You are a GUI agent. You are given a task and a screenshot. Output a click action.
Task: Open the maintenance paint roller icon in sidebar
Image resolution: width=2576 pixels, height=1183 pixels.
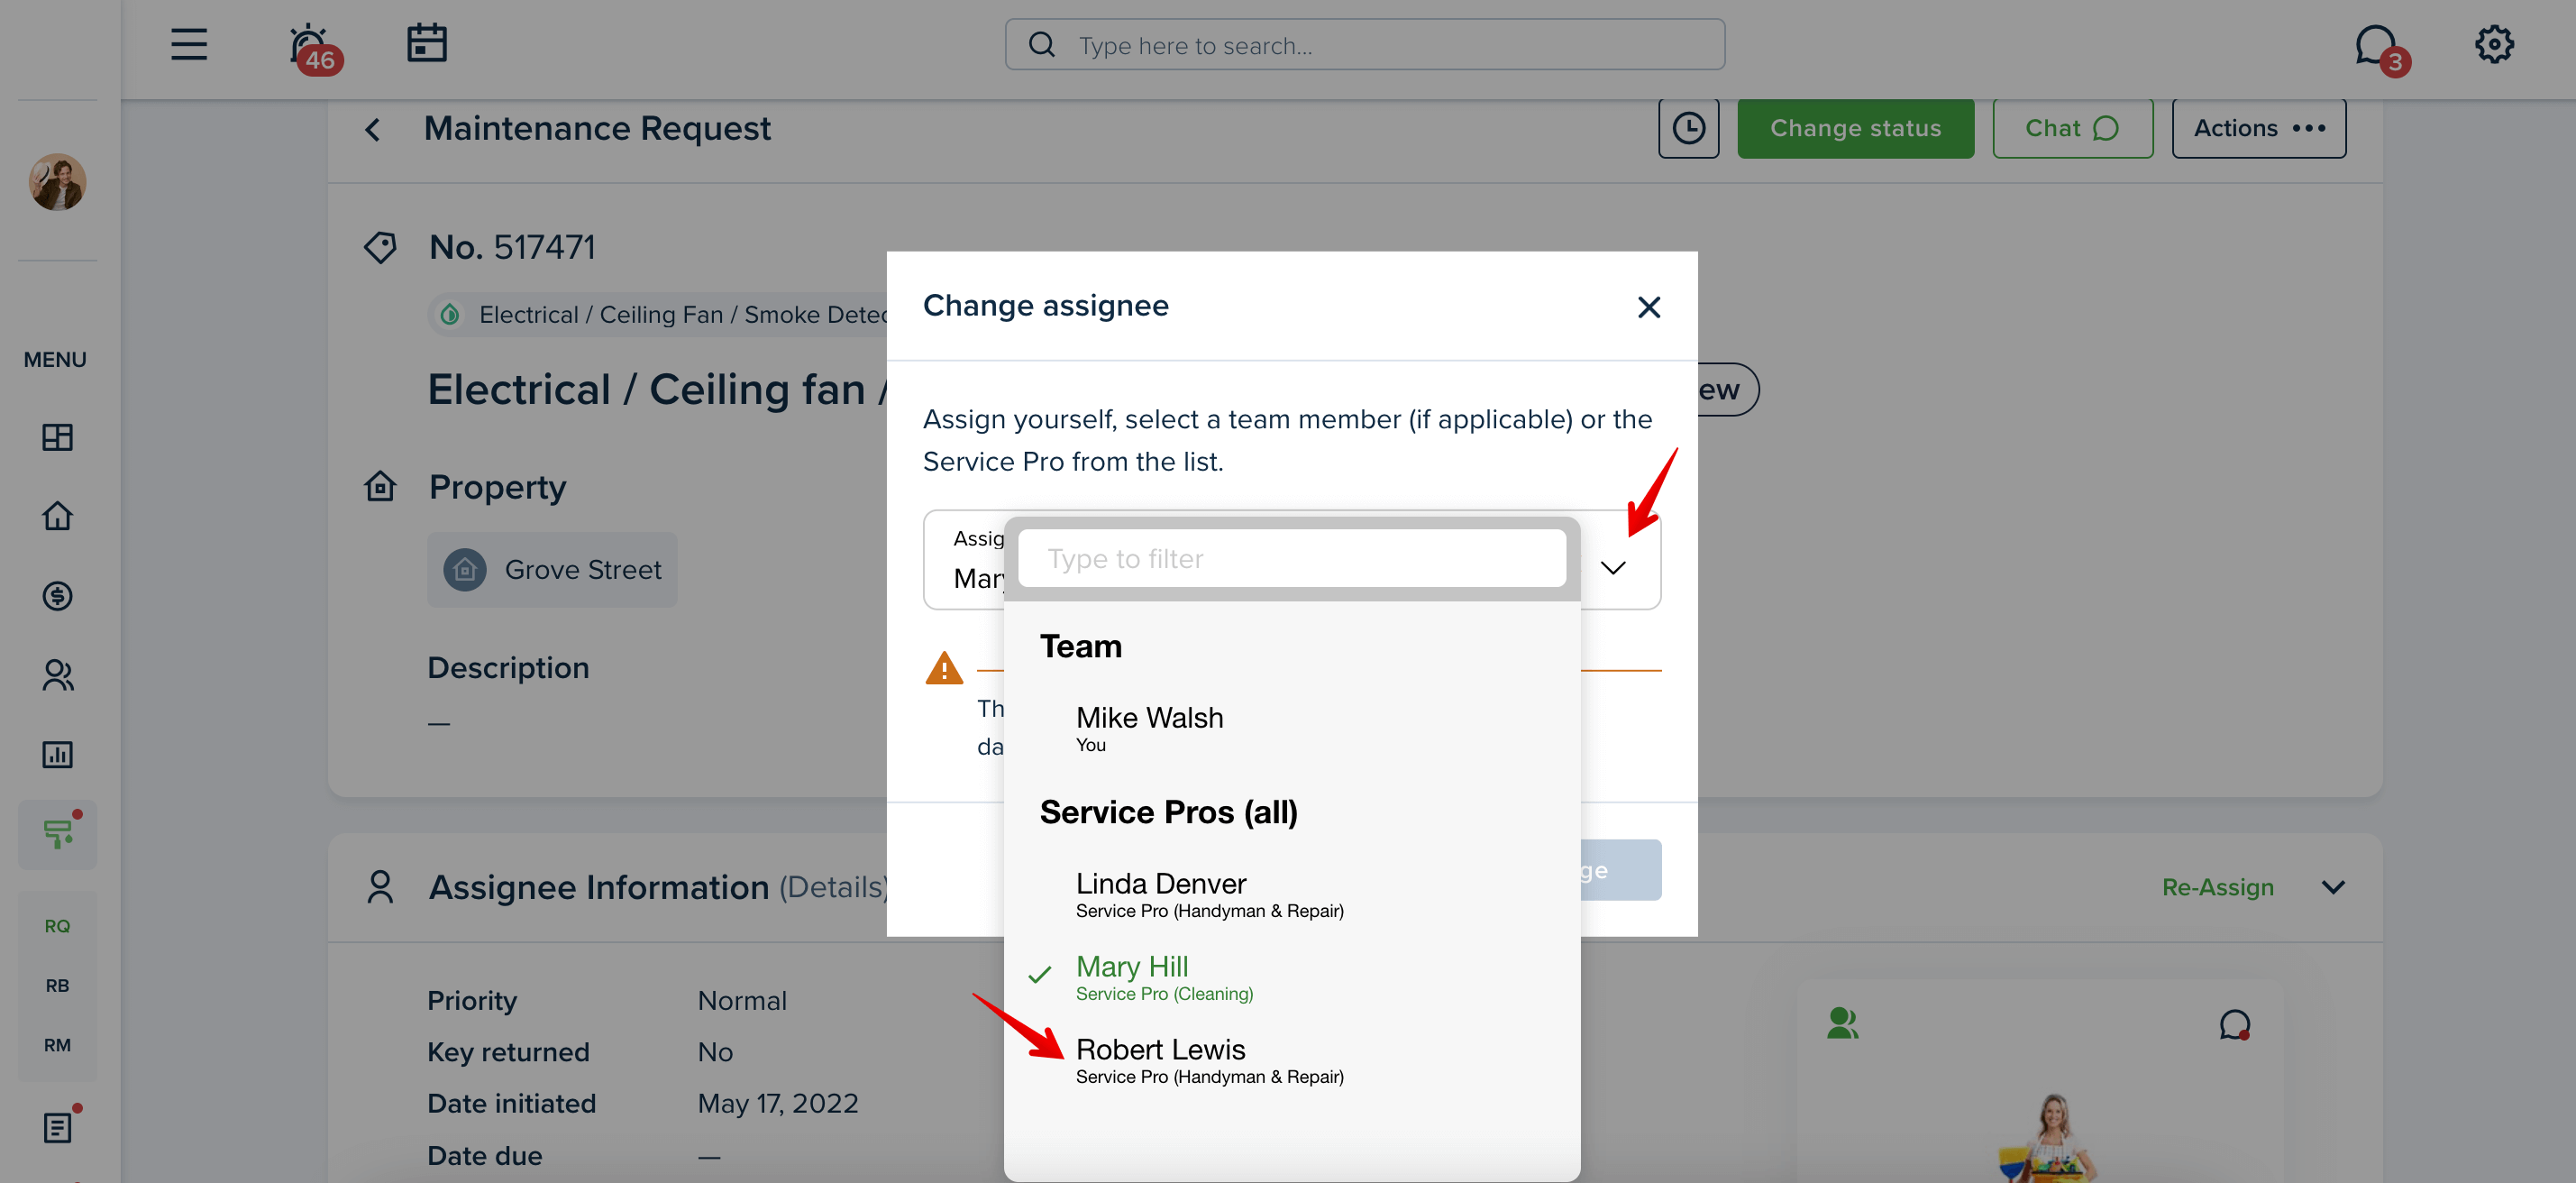[x=57, y=834]
